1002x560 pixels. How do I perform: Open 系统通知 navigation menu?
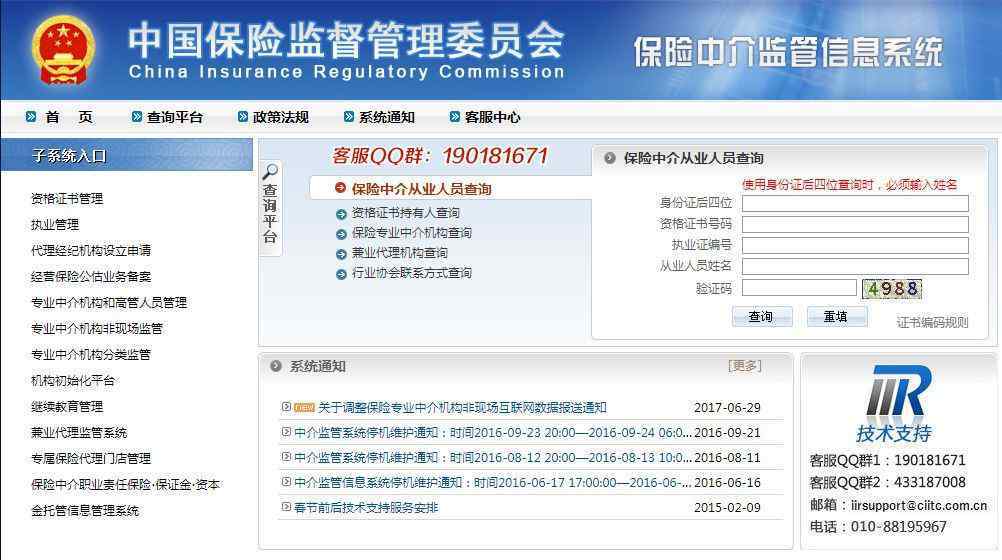click(387, 117)
